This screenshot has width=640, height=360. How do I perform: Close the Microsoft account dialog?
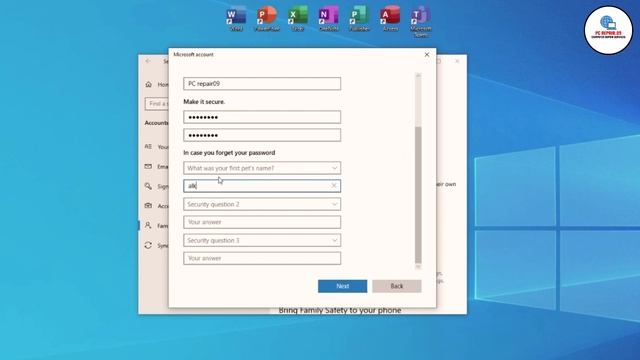(x=427, y=54)
